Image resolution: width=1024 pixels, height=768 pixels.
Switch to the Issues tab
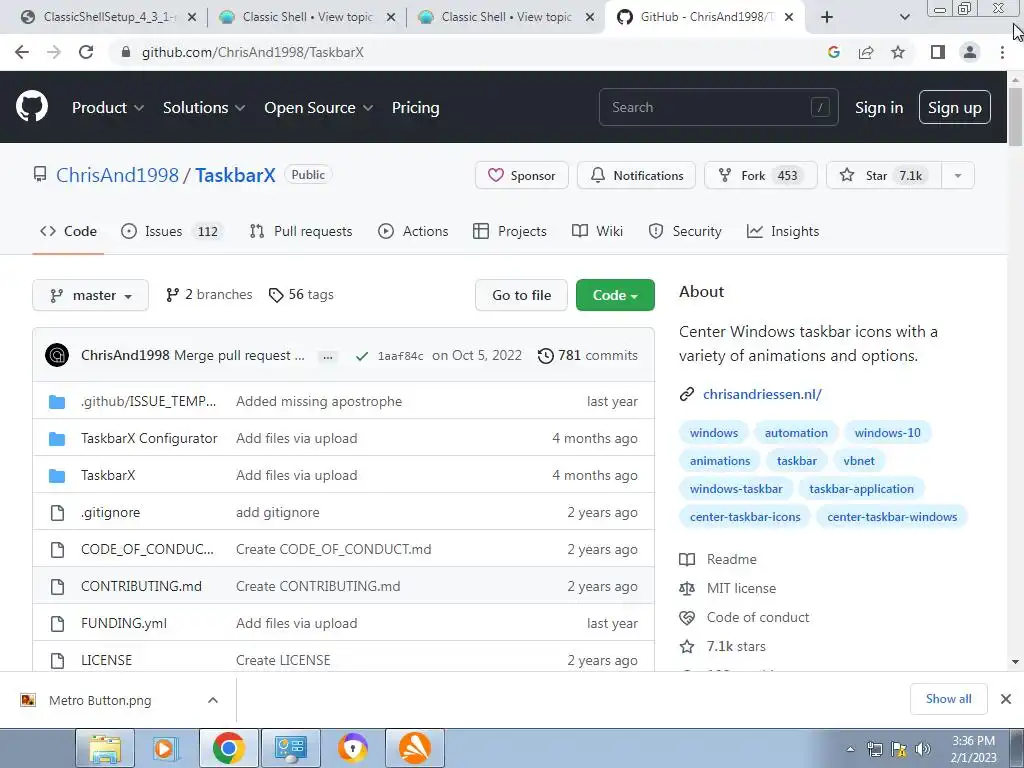[172, 231]
